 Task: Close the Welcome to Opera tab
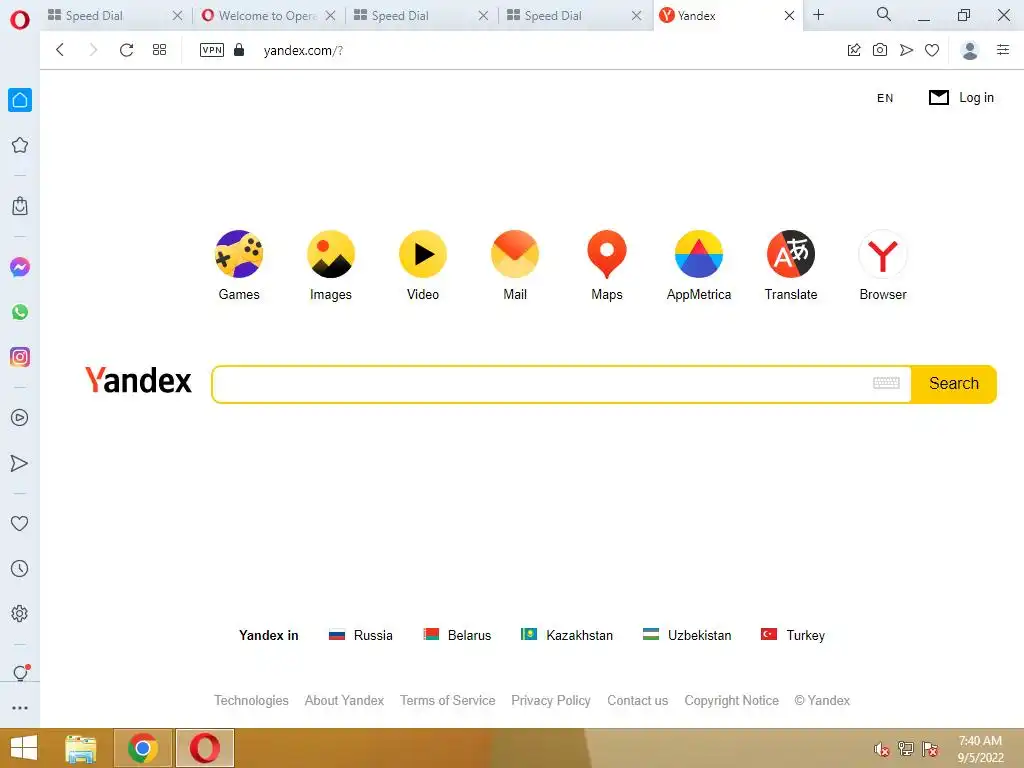[330, 16]
